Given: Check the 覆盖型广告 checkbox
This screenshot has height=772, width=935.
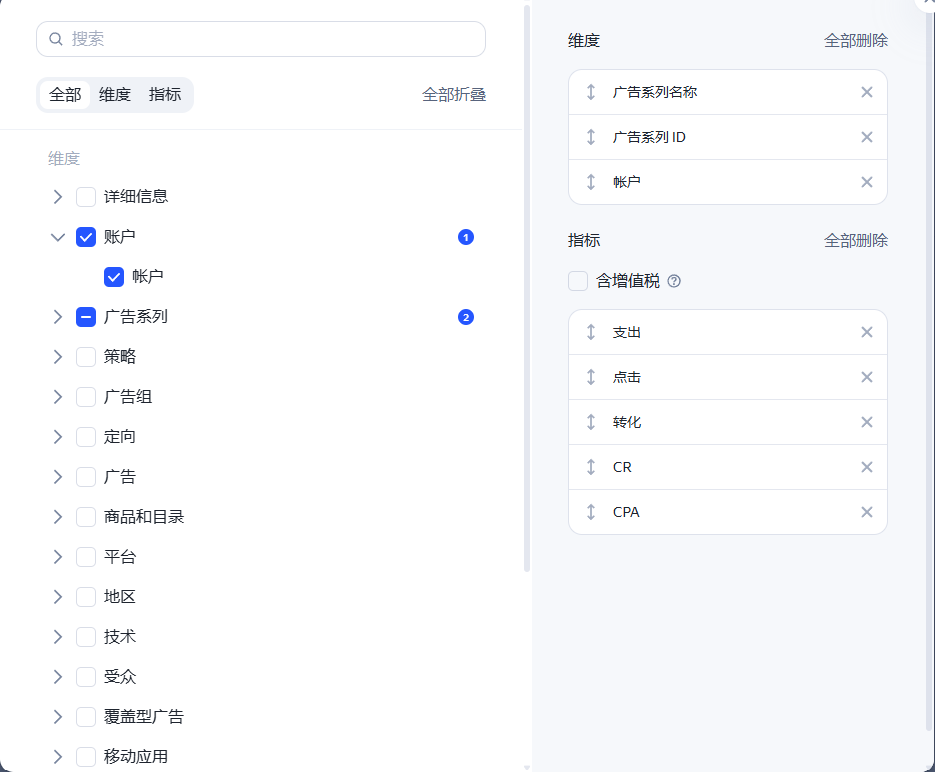Looking at the screenshot, I should 86,717.
